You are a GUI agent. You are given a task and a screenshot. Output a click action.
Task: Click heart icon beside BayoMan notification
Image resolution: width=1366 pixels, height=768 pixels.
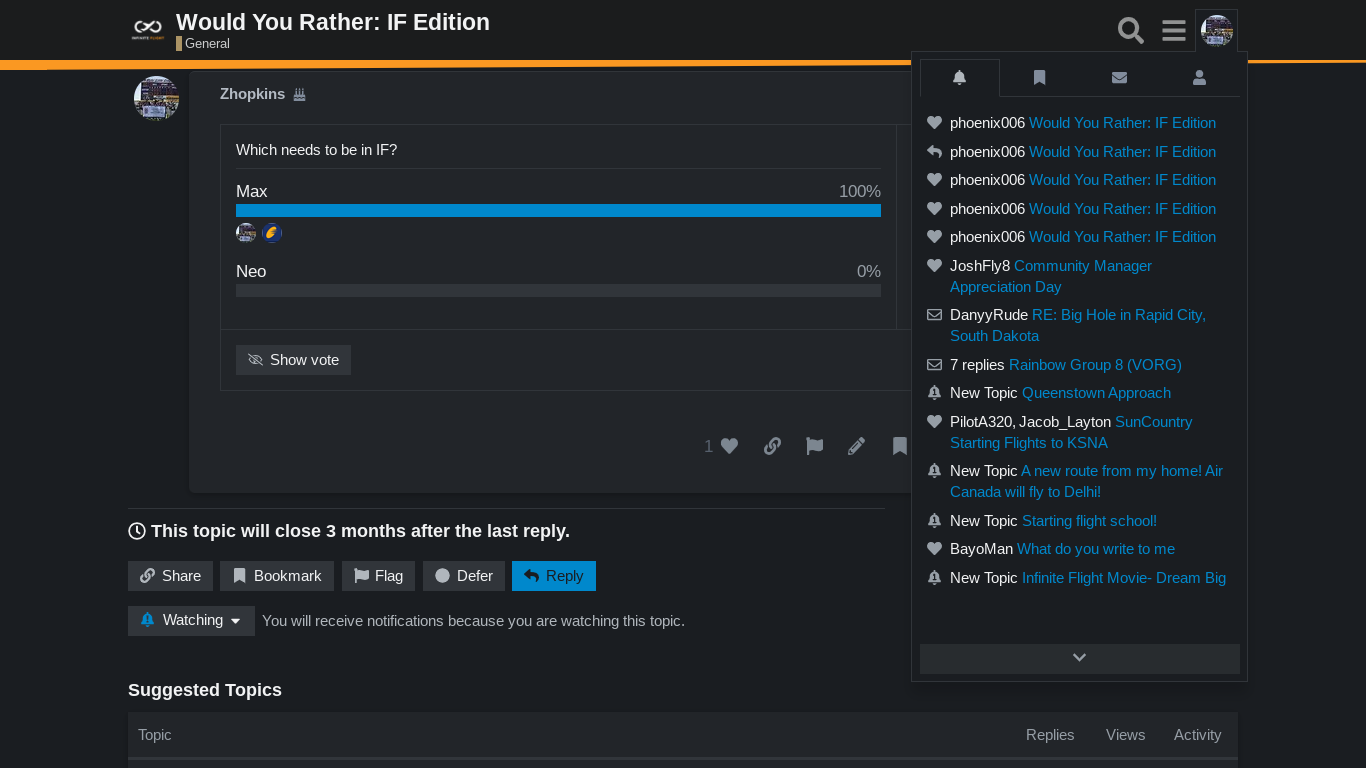pos(934,549)
